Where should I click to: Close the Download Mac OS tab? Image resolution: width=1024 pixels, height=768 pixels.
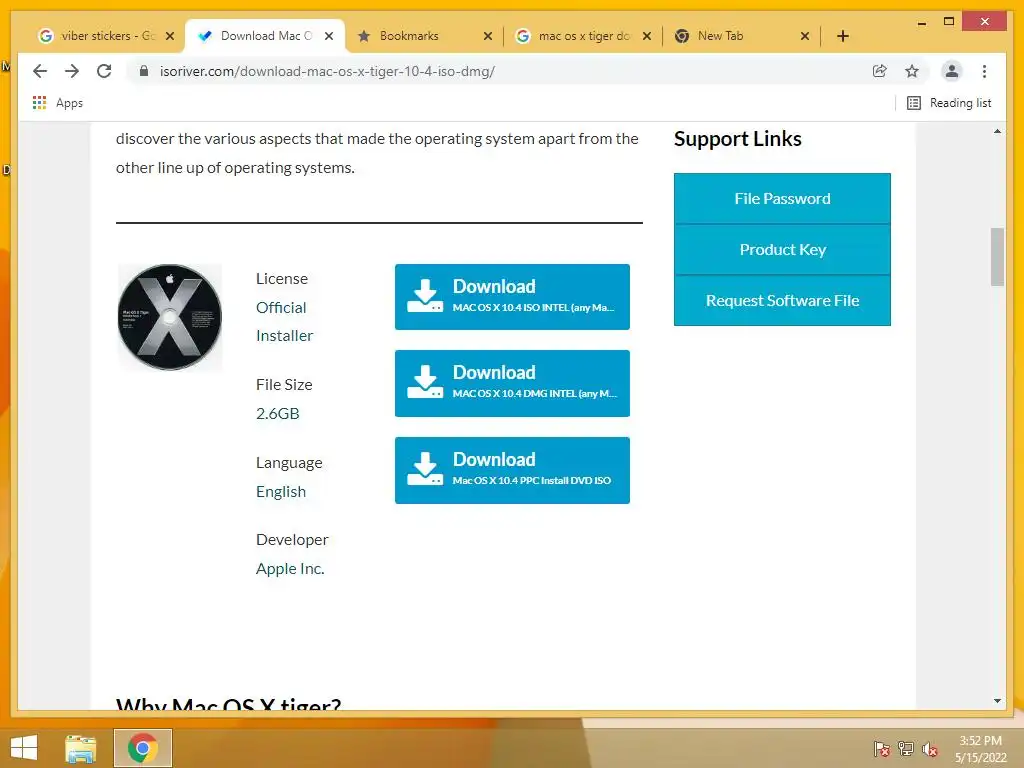329,36
